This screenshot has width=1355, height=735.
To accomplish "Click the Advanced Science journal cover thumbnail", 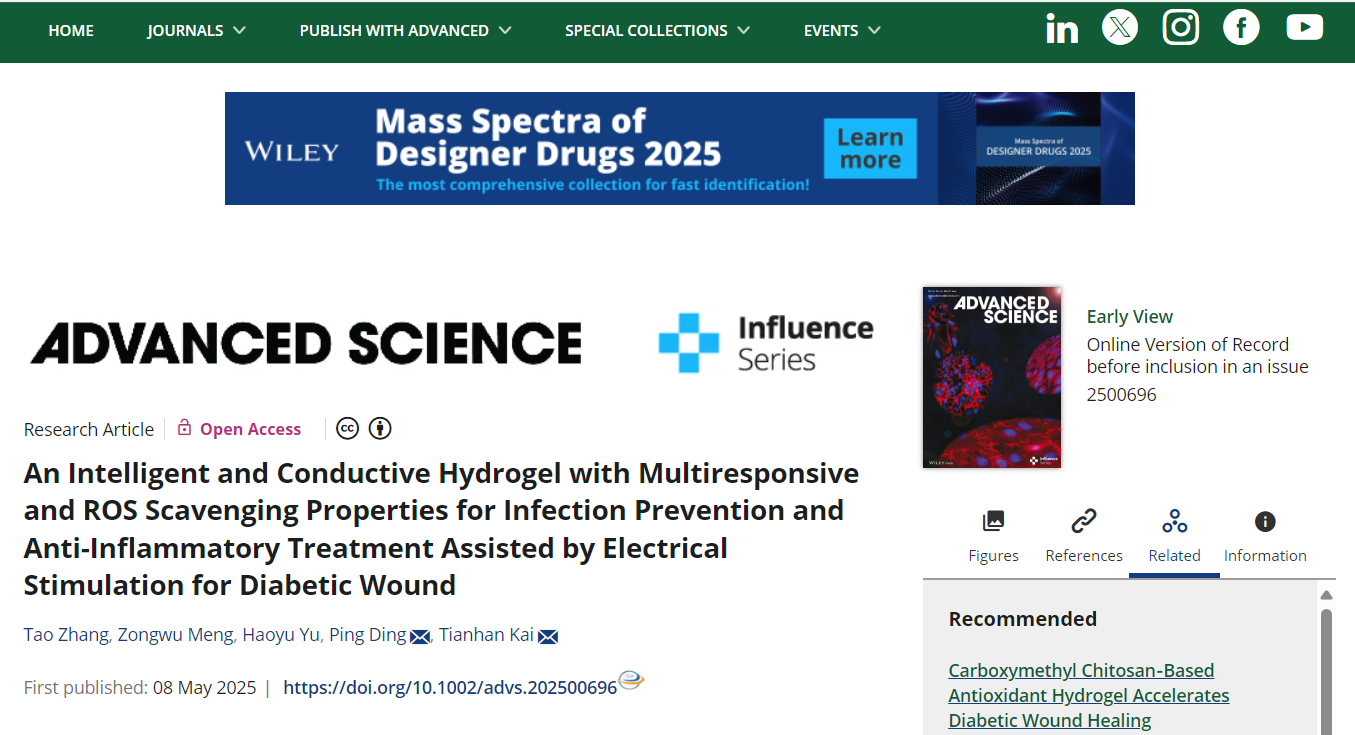I will (992, 377).
